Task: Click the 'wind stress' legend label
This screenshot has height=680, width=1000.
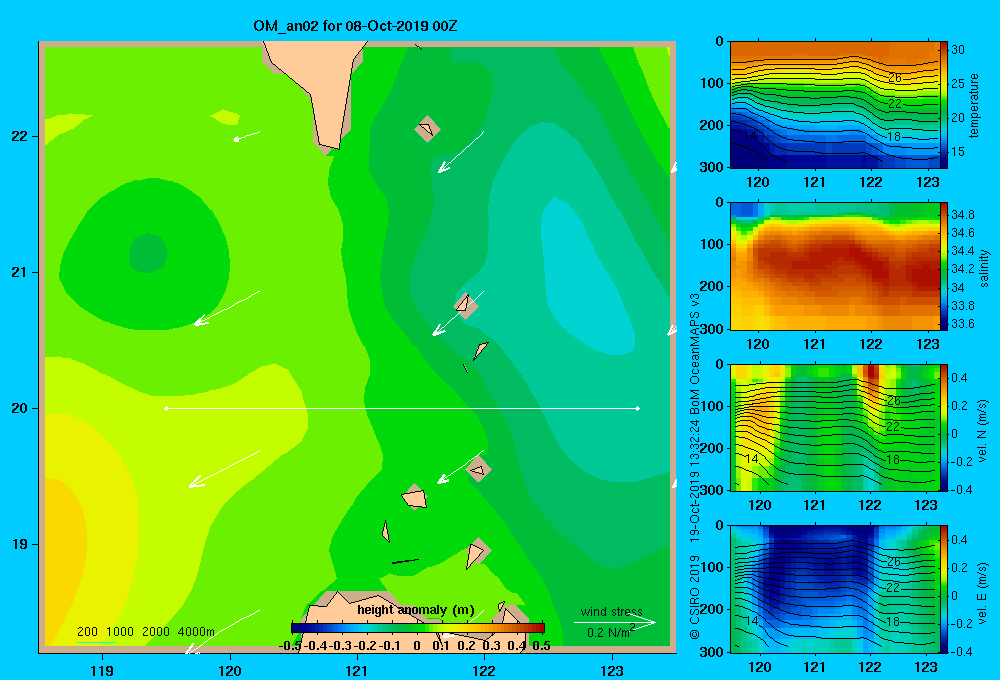Action: (x=612, y=611)
